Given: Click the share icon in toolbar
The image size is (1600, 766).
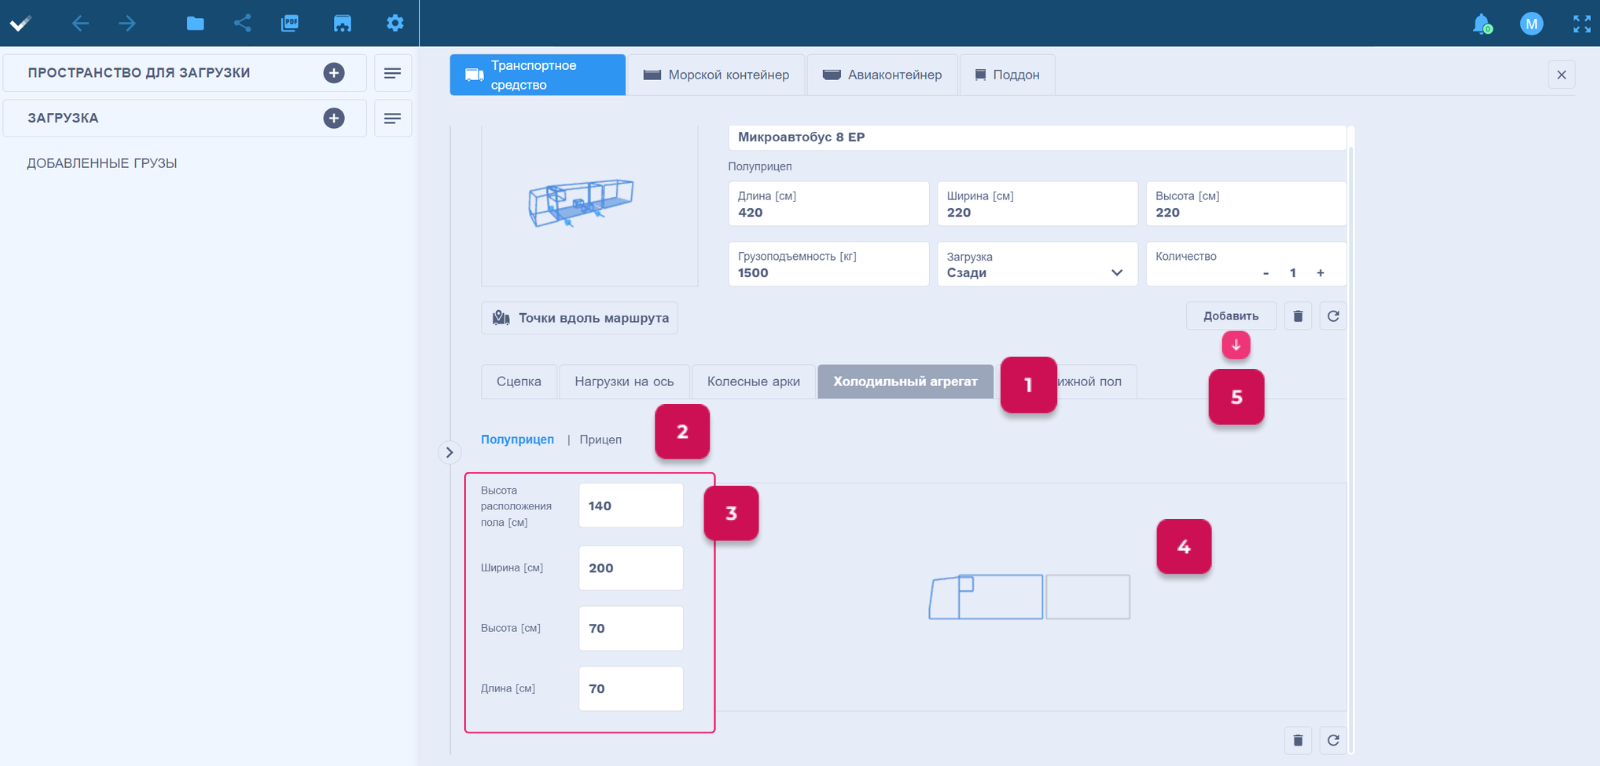Looking at the screenshot, I should coord(242,23).
